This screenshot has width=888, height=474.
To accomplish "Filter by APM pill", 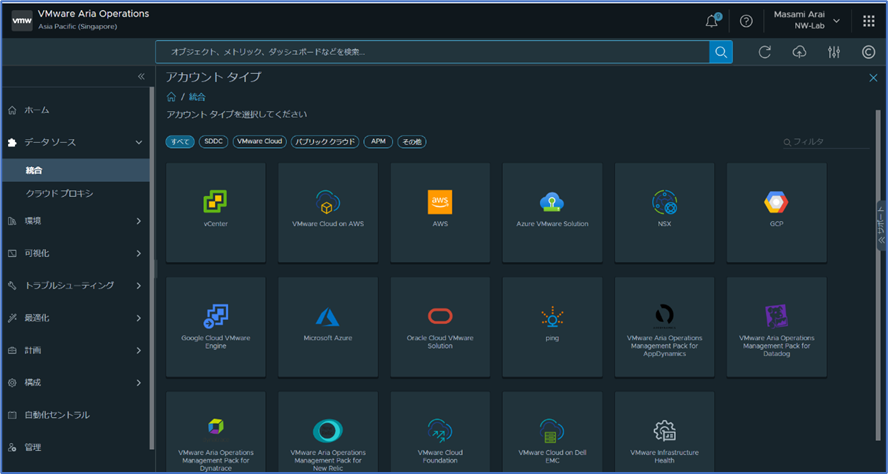I will pyautogui.click(x=378, y=142).
